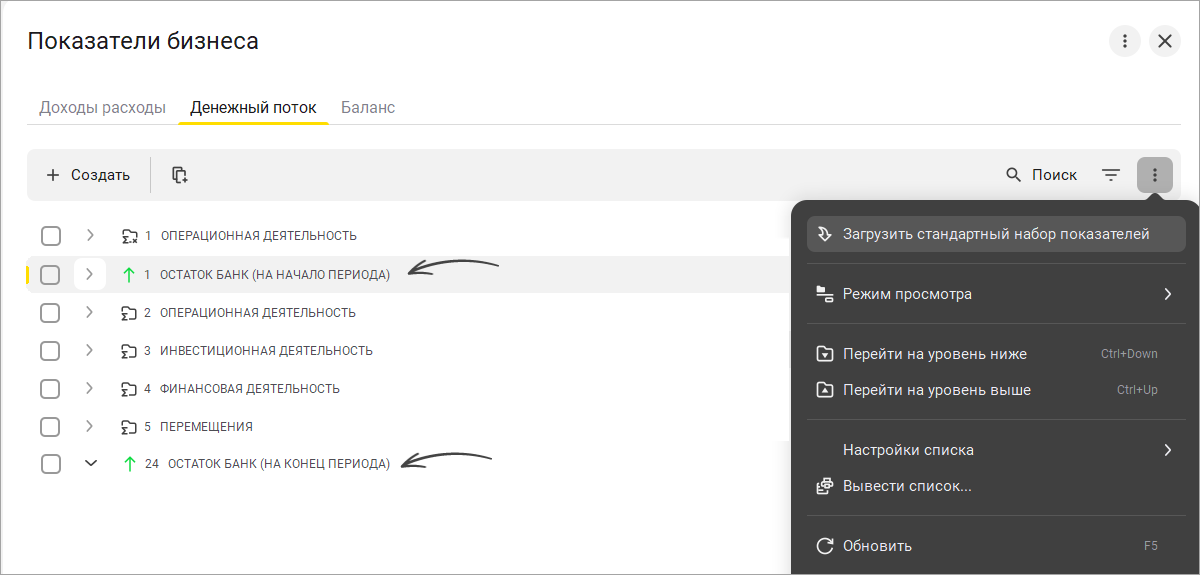Click the green arrow icon of row 24
The image size is (1200, 575).
coord(128,464)
